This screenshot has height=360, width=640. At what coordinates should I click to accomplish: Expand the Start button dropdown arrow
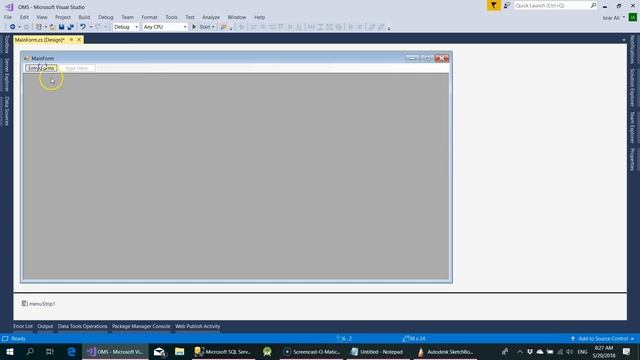[213, 27]
